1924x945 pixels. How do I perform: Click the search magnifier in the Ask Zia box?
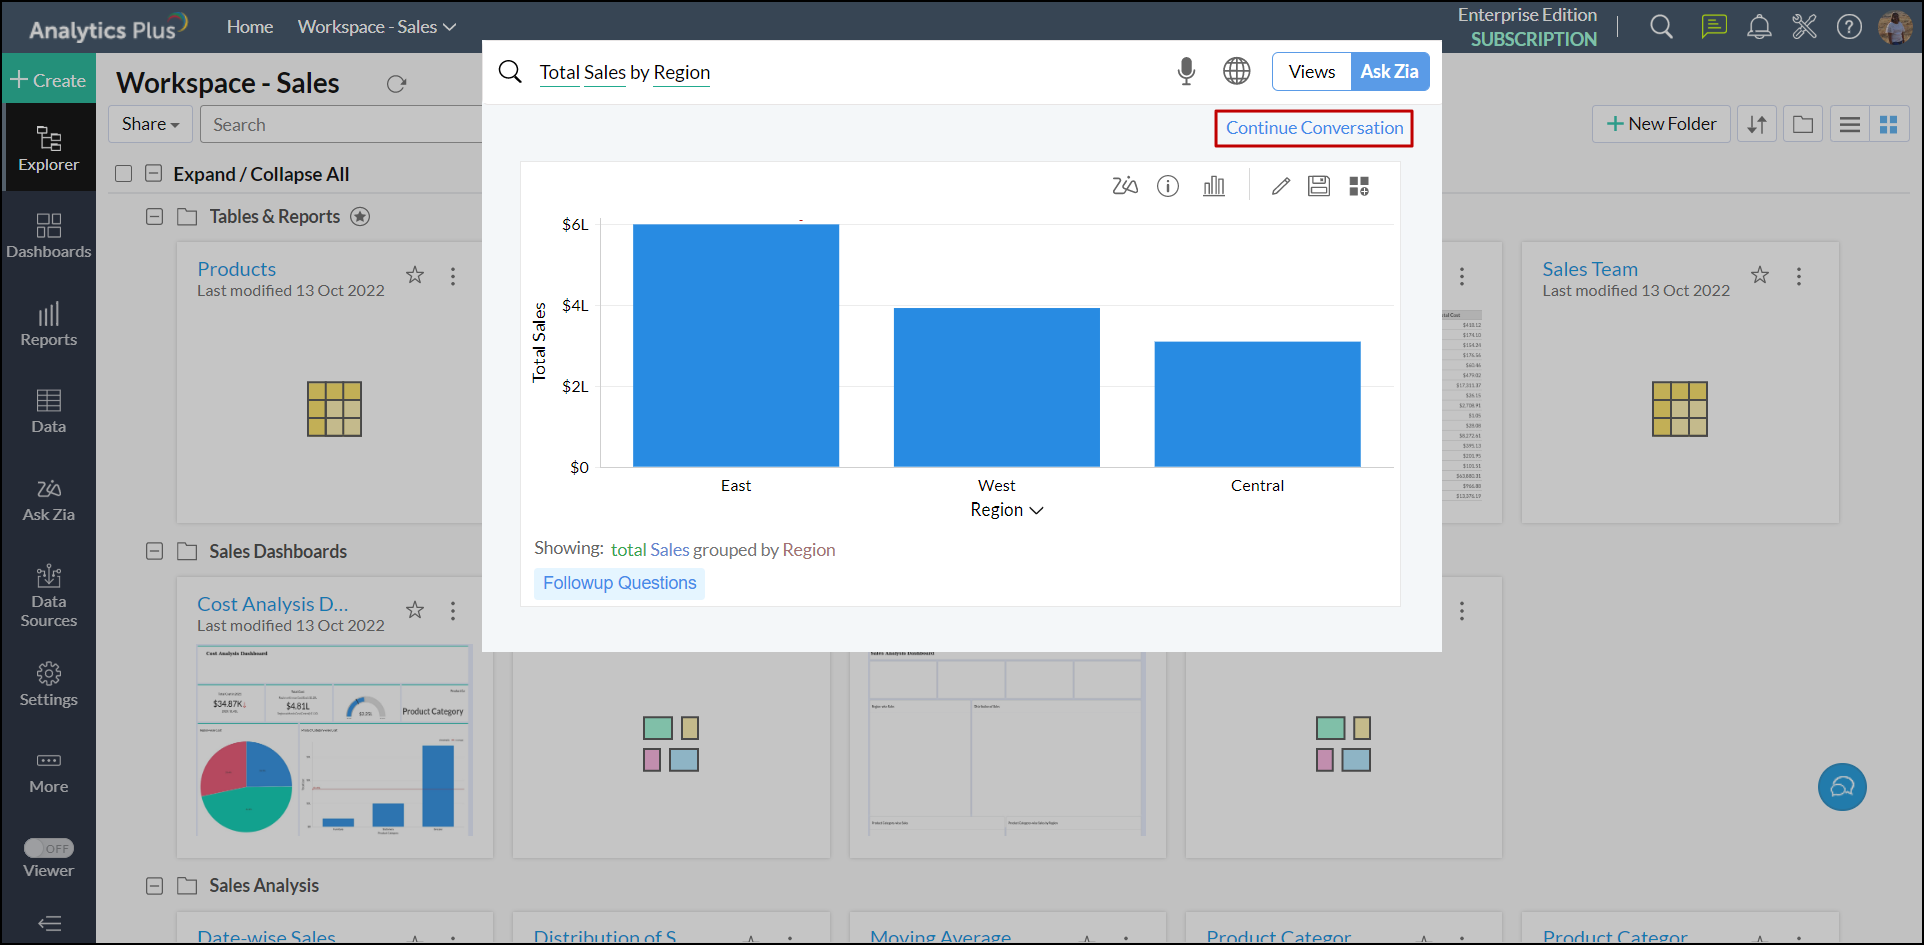click(x=510, y=71)
